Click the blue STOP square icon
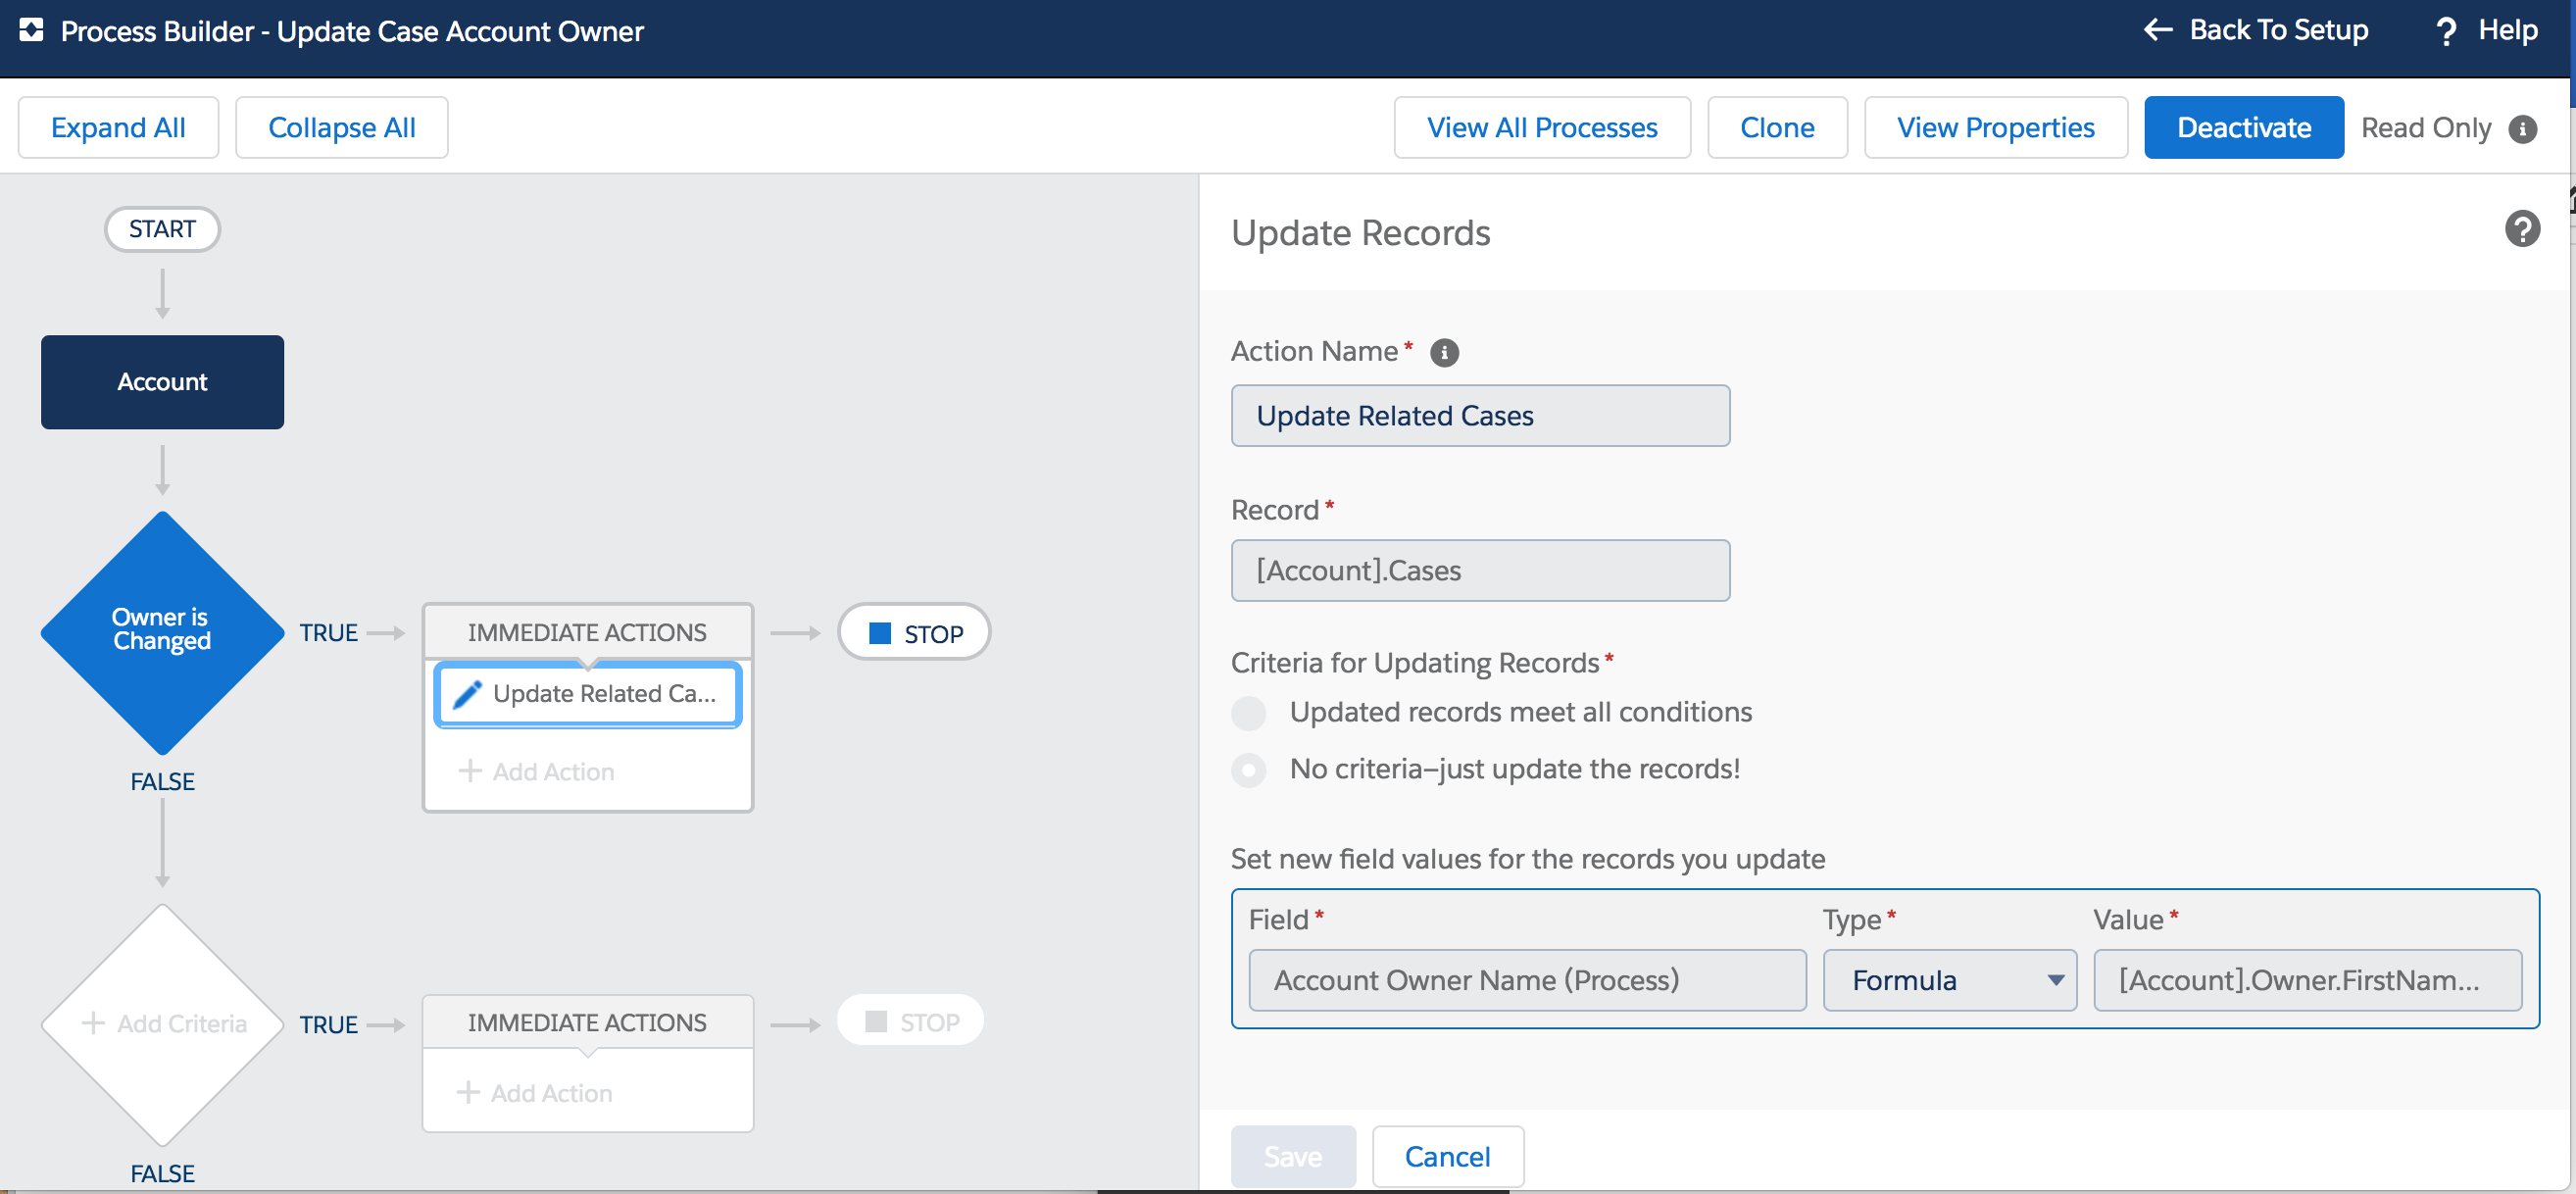The height and width of the screenshot is (1194, 2576). [879, 633]
